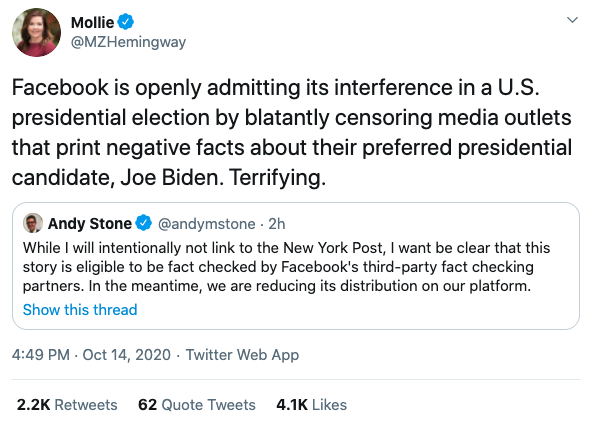Click the Twitter Web App source link
Viewport: 594px width, 425px height.
242,355
